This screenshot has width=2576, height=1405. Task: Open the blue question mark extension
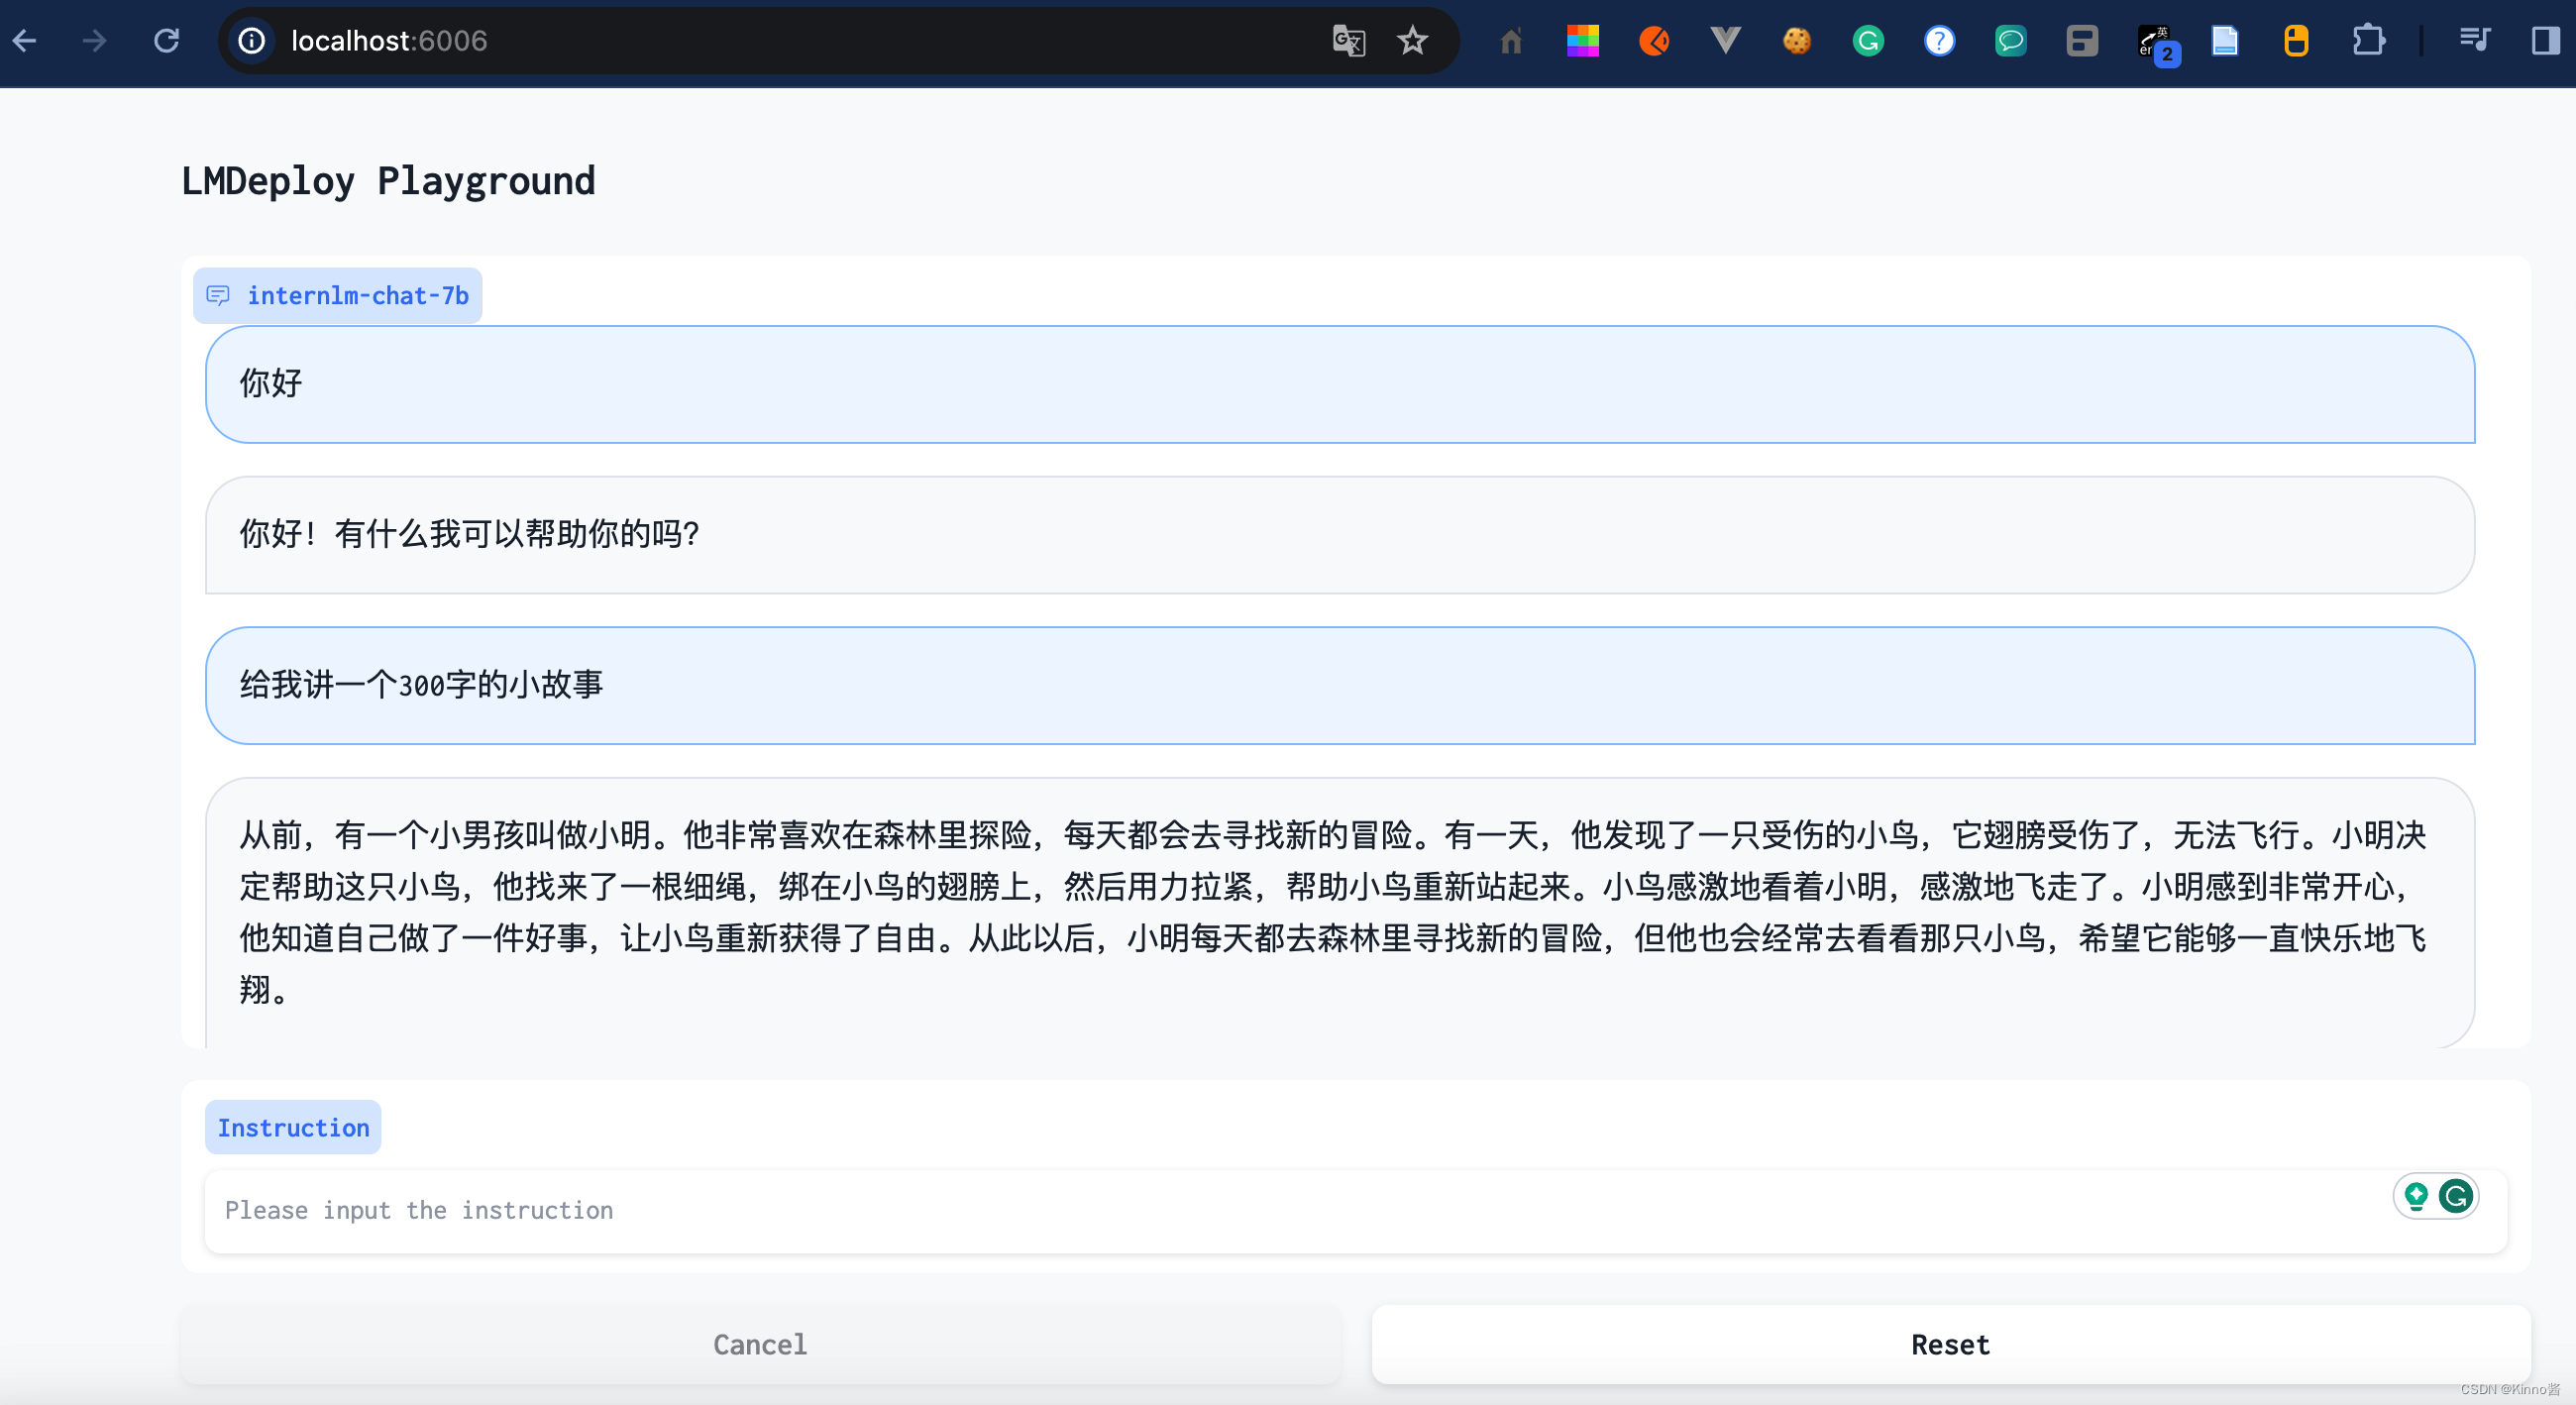tap(1939, 41)
